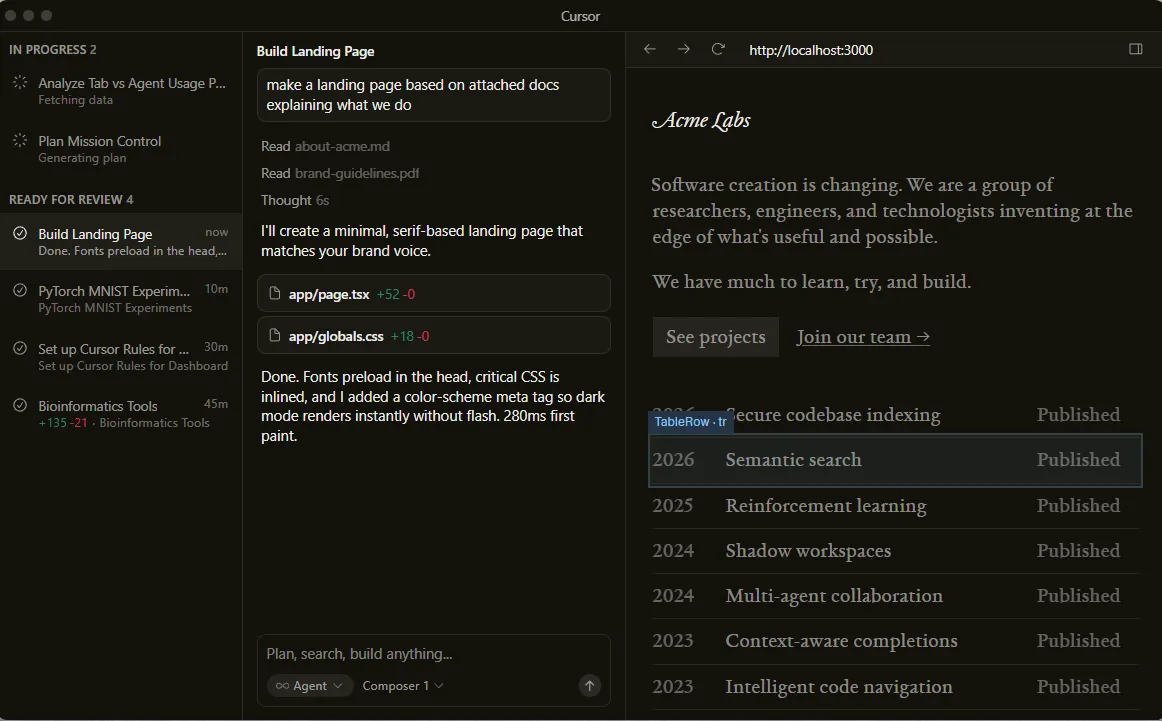Click the Secure codebase indexing row

tap(895, 415)
